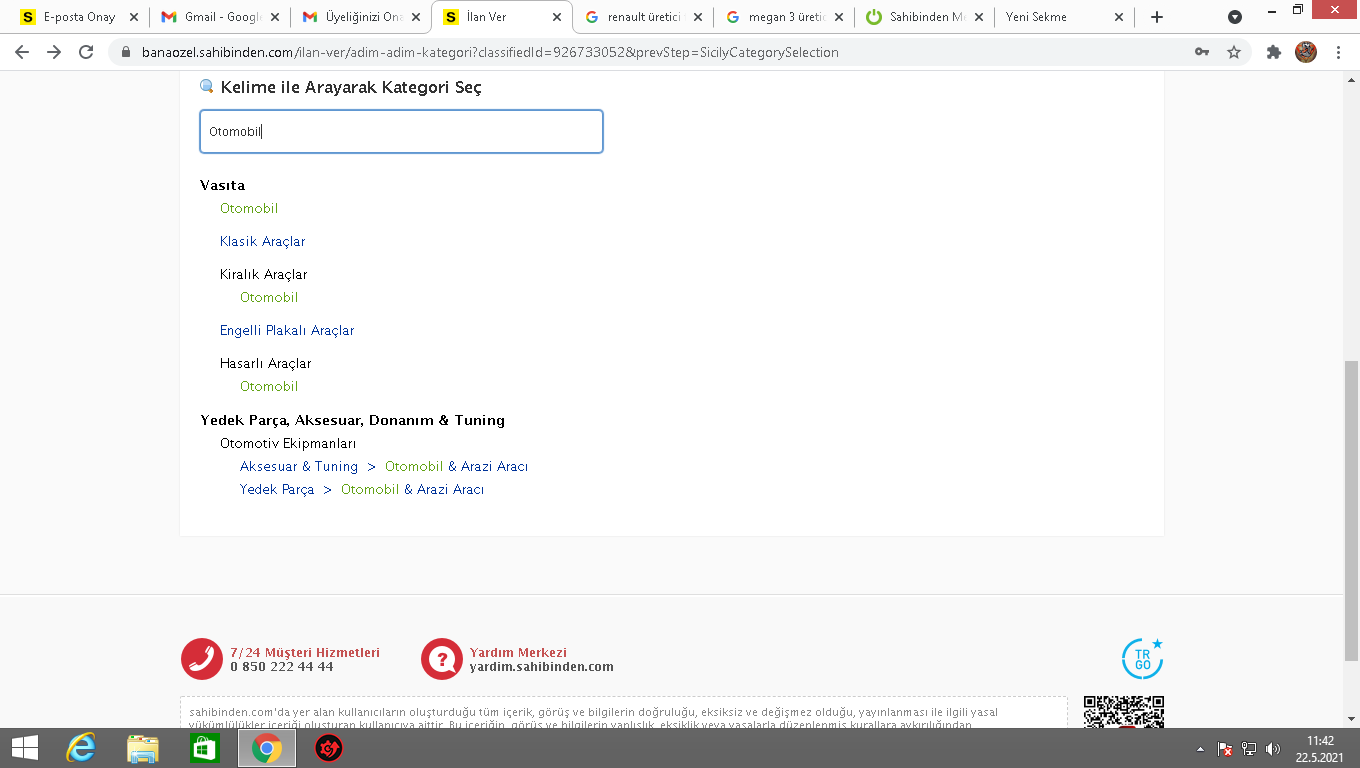Open the taskbar clock and calendar
The height and width of the screenshot is (768, 1360).
point(1320,749)
